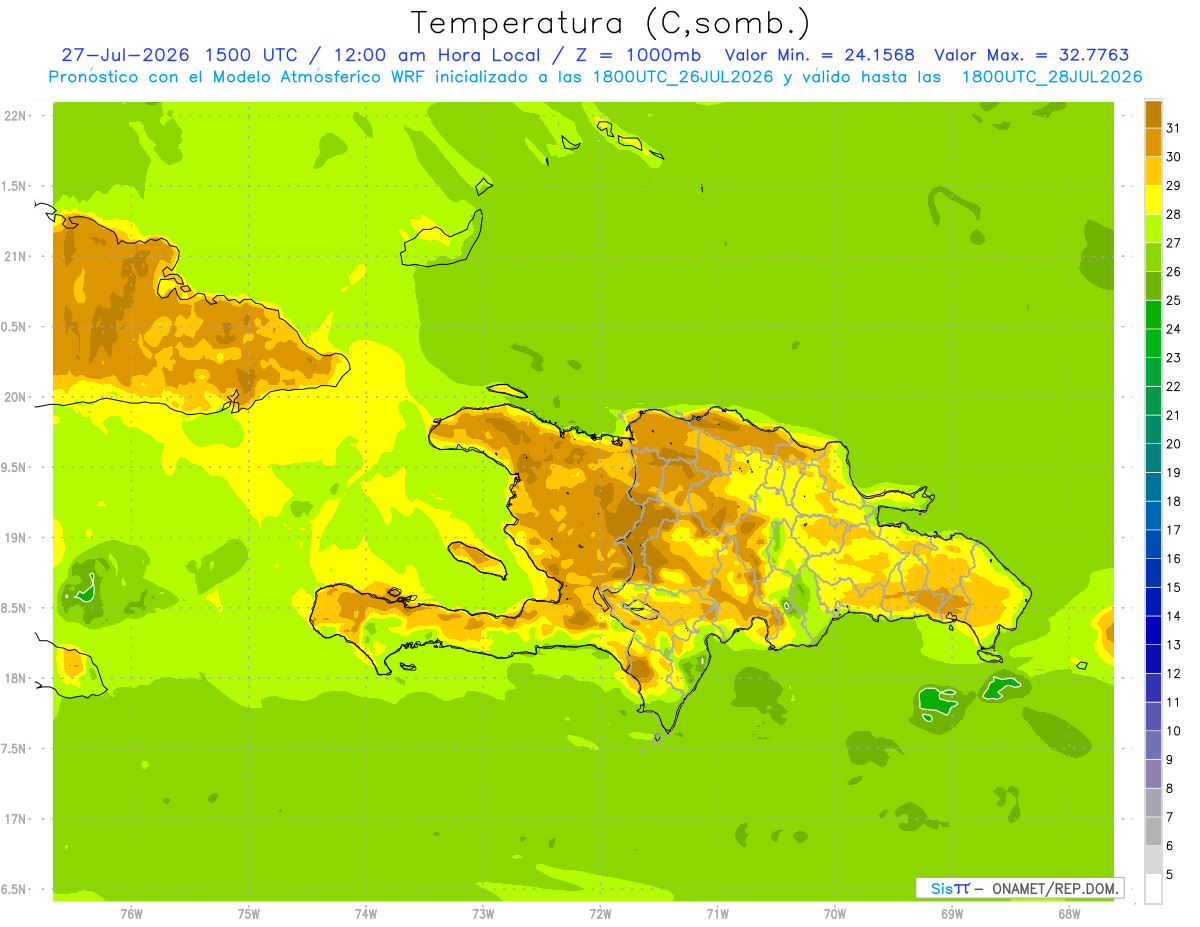Click the latitude axis label 22N
The height and width of the screenshot is (927, 1200).
(15, 116)
